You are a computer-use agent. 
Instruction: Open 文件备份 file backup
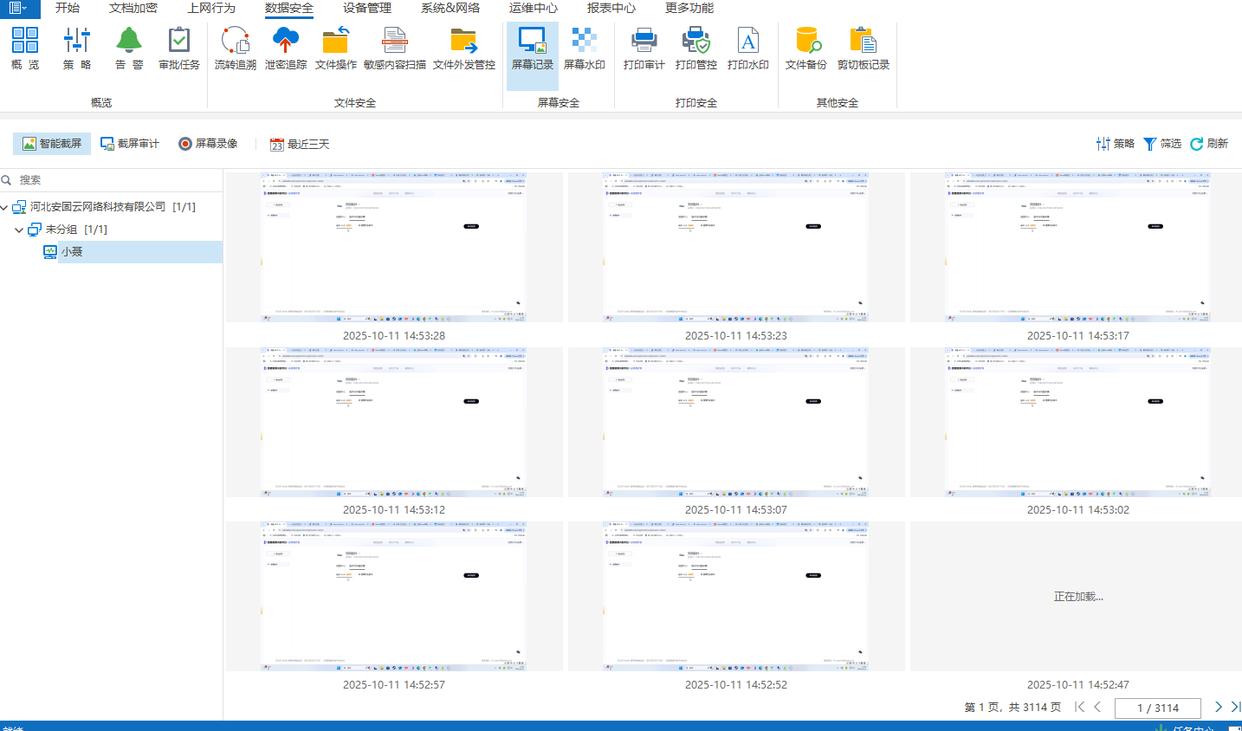806,49
